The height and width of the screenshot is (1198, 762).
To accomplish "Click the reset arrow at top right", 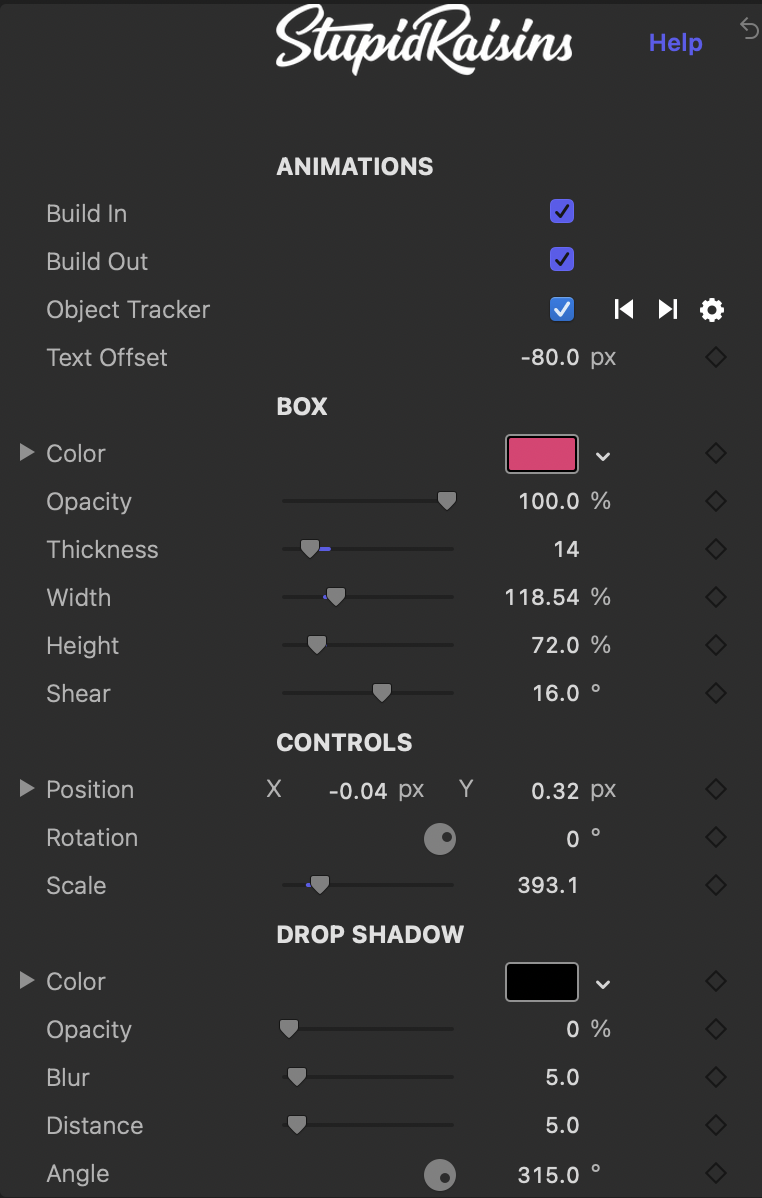I will click(749, 28).
